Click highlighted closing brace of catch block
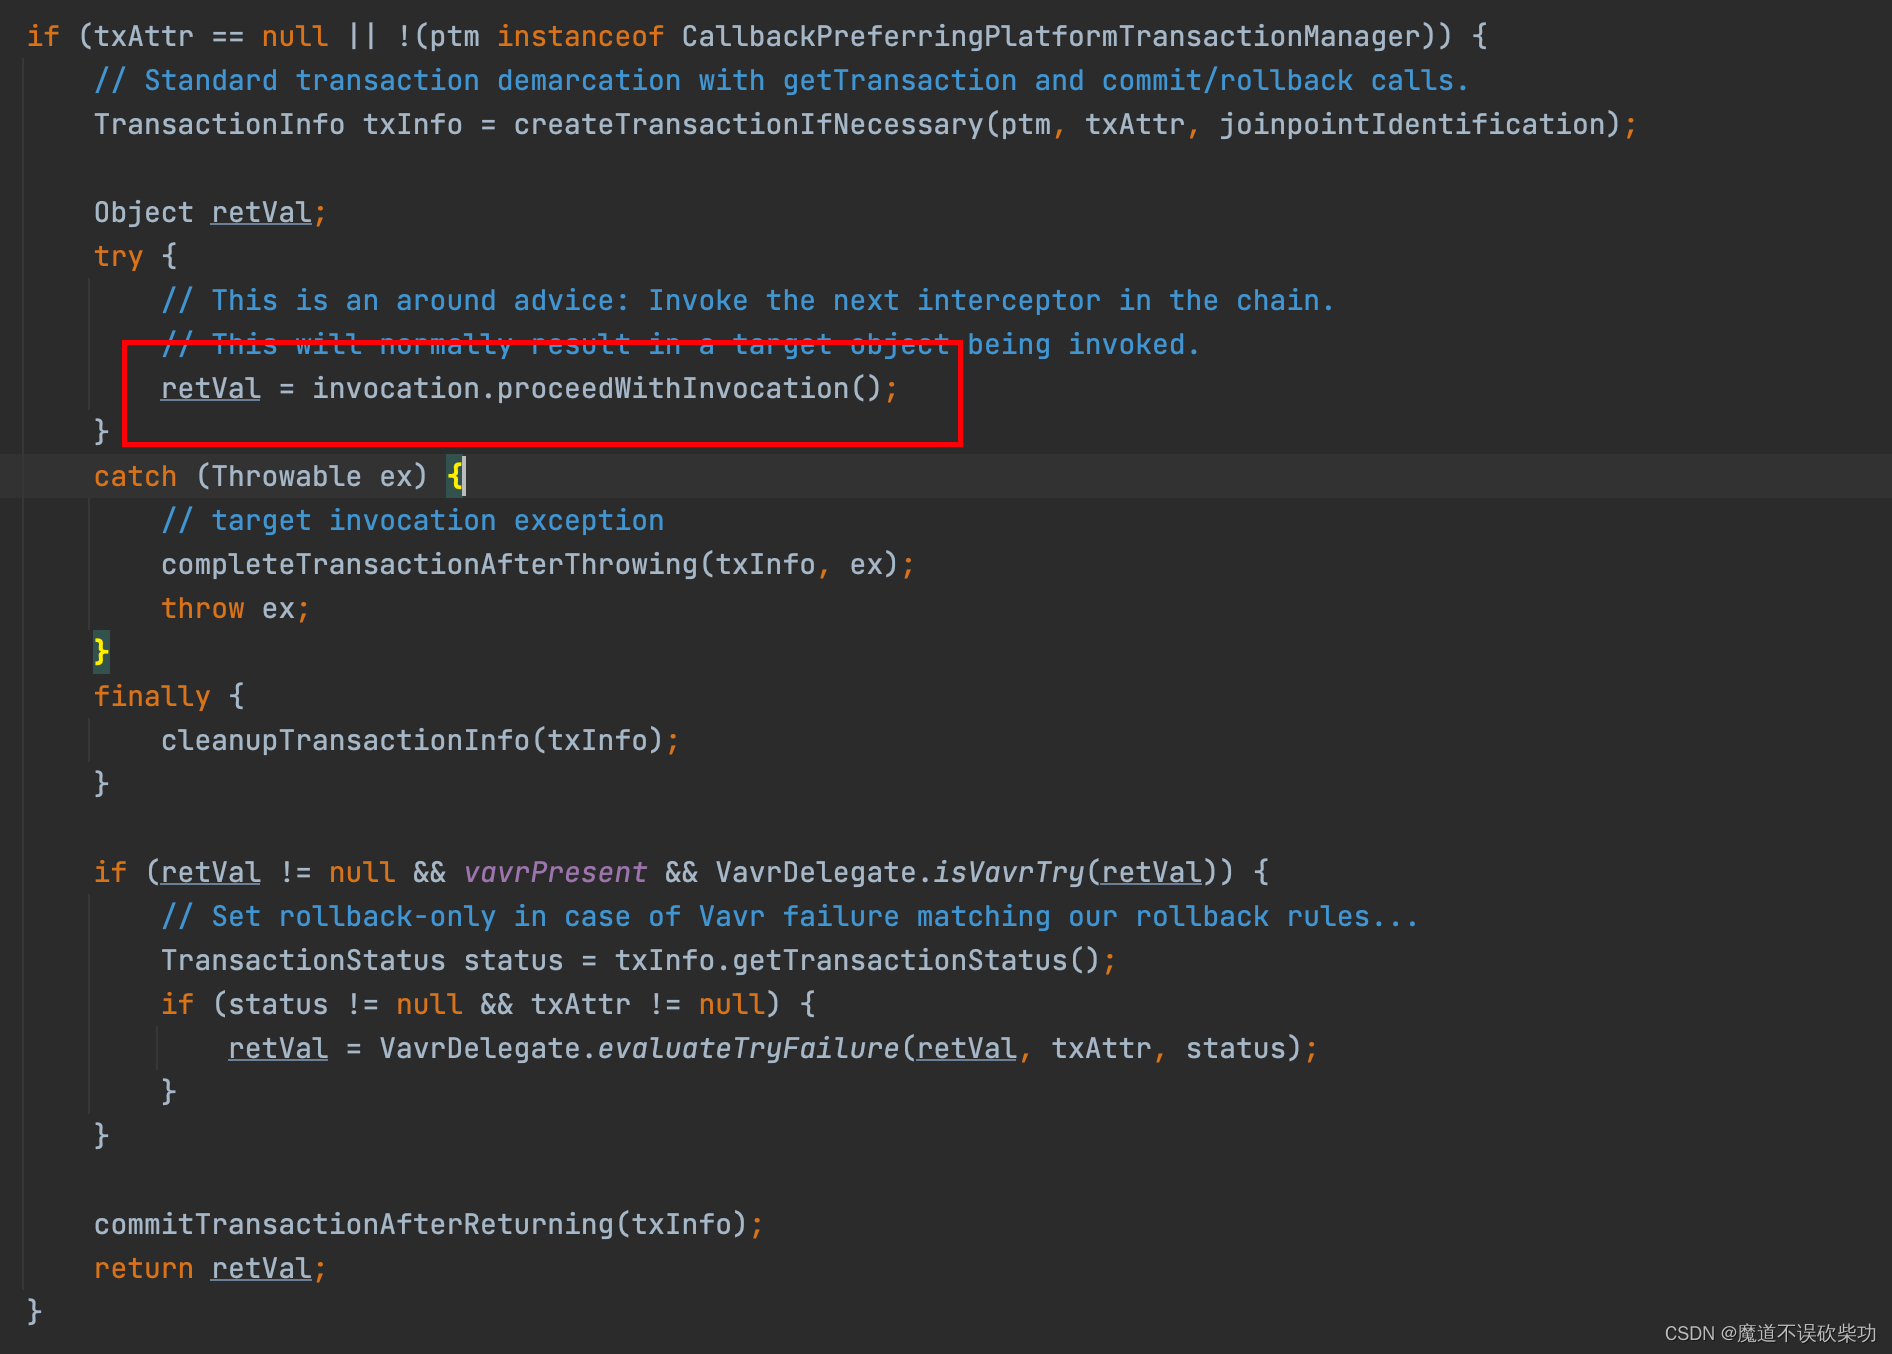 click(x=102, y=653)
